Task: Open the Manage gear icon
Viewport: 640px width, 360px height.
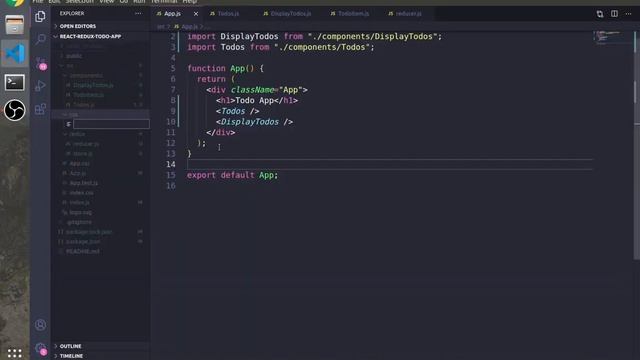Action: pos(40,348)
